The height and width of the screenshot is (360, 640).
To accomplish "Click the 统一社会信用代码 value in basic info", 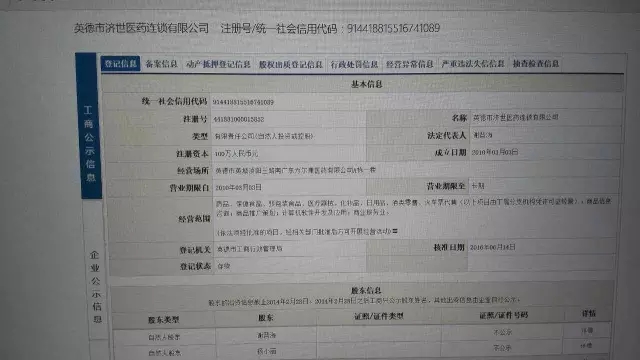I will point(243,102).
